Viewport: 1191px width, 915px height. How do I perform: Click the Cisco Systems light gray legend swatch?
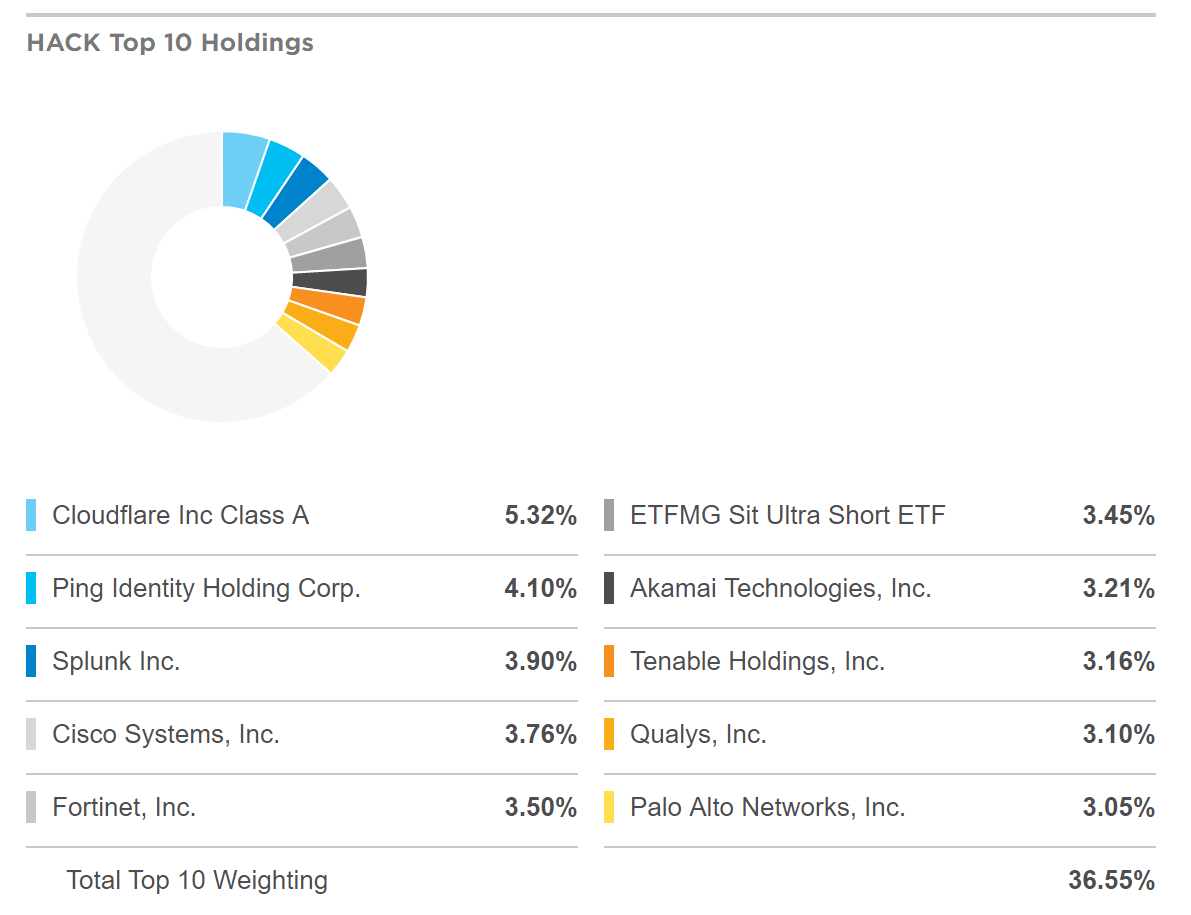click(31, 734)
